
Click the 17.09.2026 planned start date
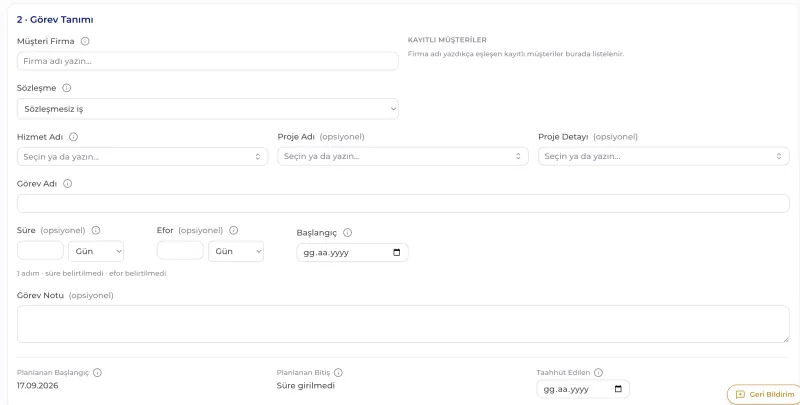pos(37,386)
